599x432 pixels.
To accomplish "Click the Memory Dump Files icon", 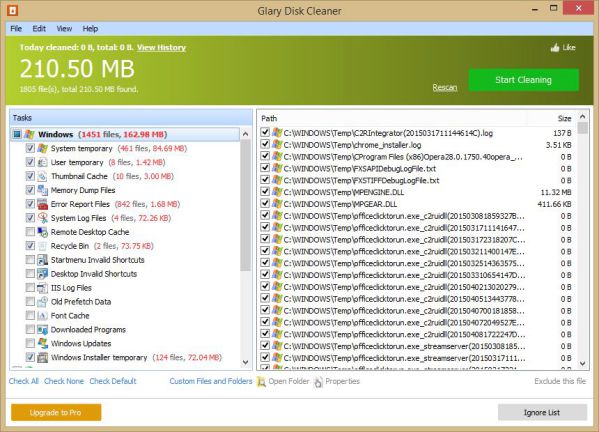I will pyautogui.click(x=42, y=190).
